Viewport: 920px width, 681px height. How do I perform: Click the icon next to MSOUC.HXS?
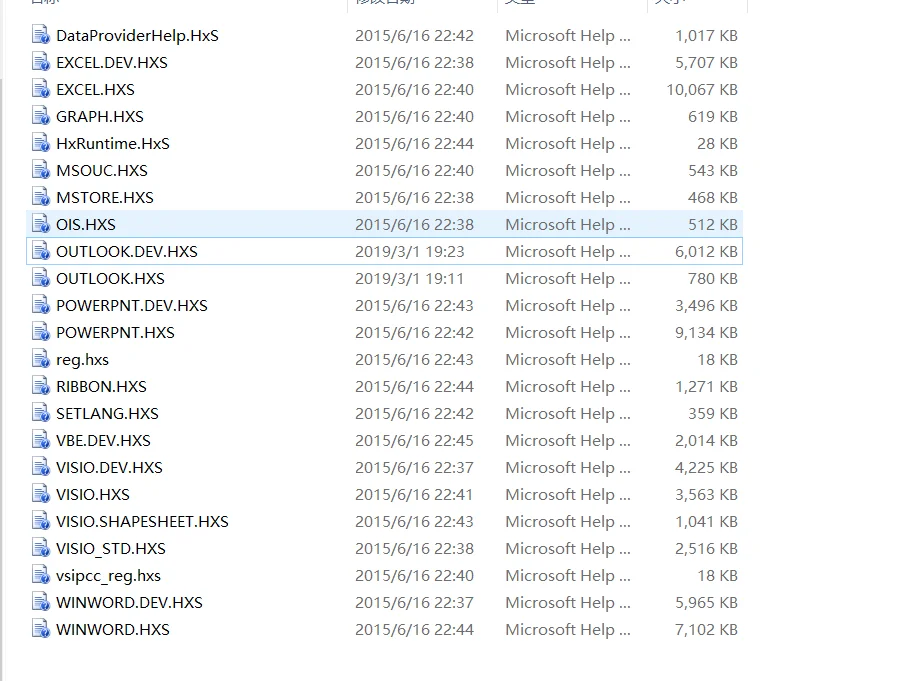click(x=40, y=170)
